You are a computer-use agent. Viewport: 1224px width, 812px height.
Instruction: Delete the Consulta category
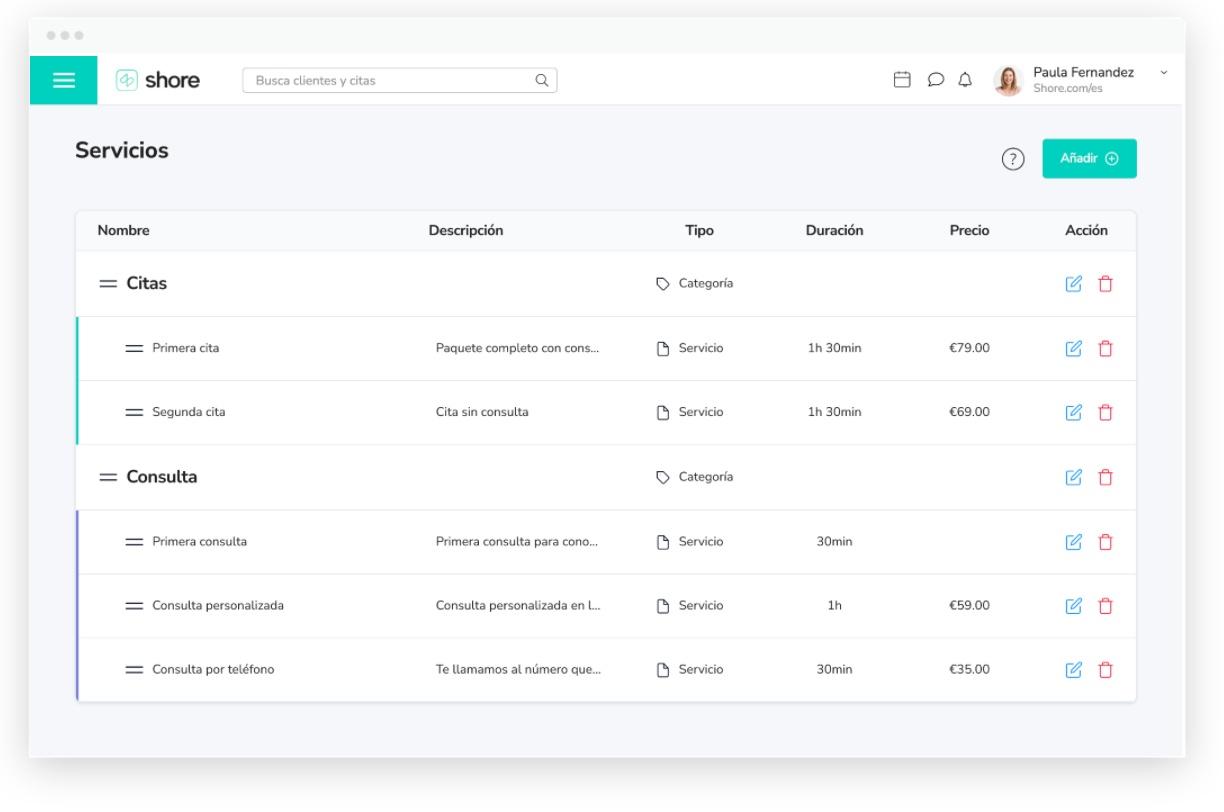pos(1105,478)
